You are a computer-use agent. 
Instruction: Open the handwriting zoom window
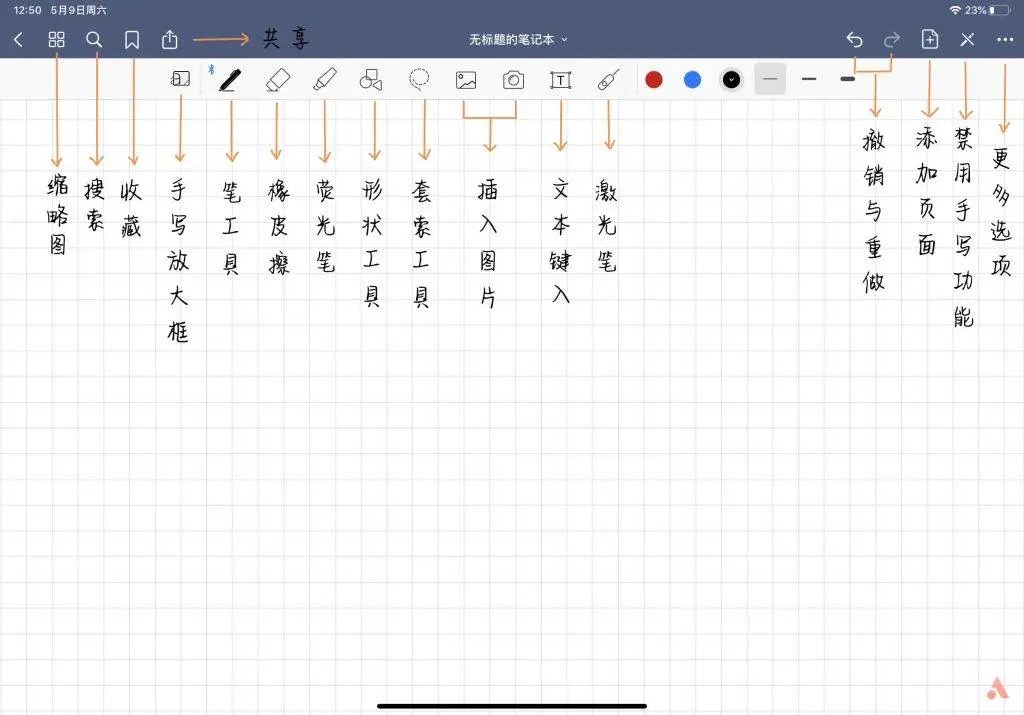(180, 79)
